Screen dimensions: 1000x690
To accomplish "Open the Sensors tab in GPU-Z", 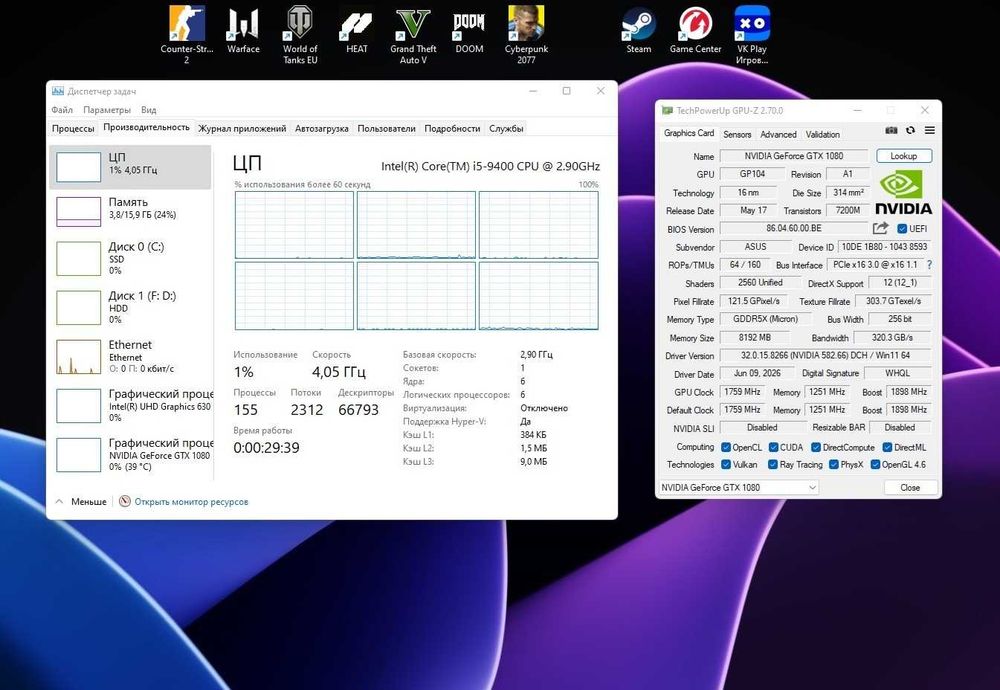I will (737, 134).
